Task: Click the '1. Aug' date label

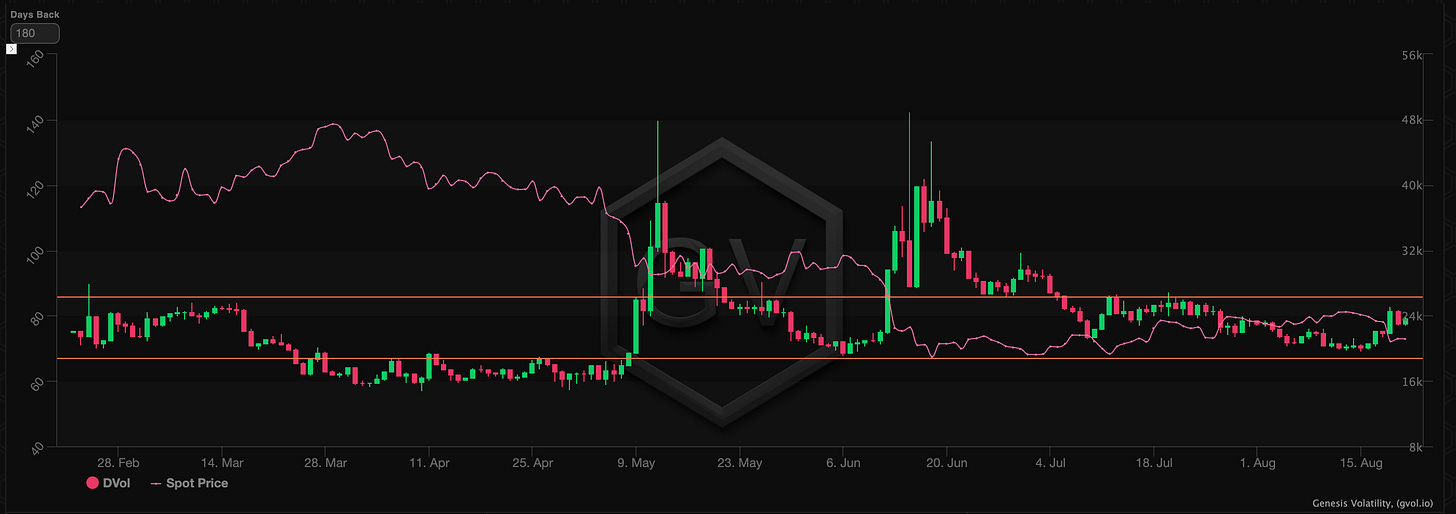Action: click(1257, 464)
